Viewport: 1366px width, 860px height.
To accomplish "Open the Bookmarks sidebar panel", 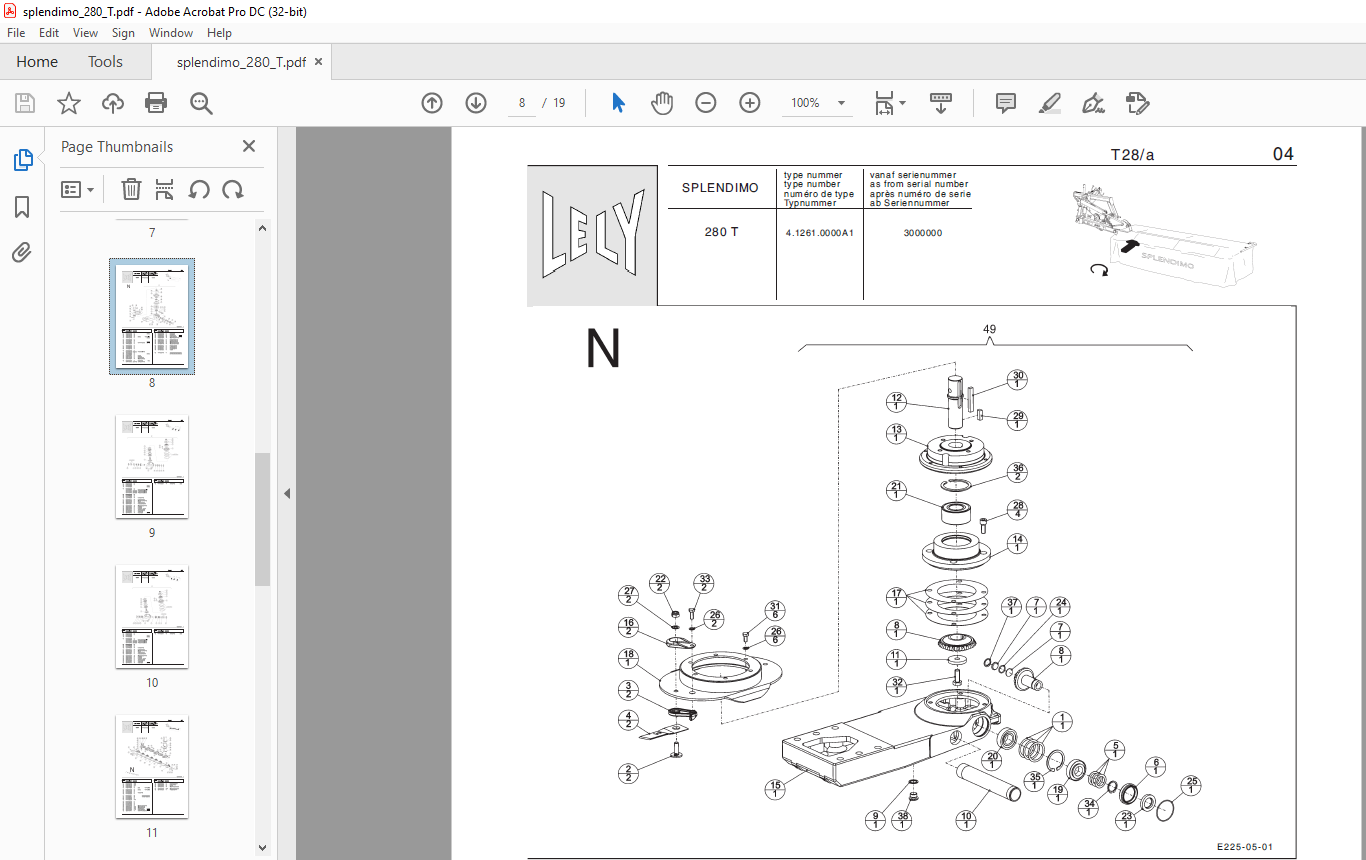I will (22, 207).
